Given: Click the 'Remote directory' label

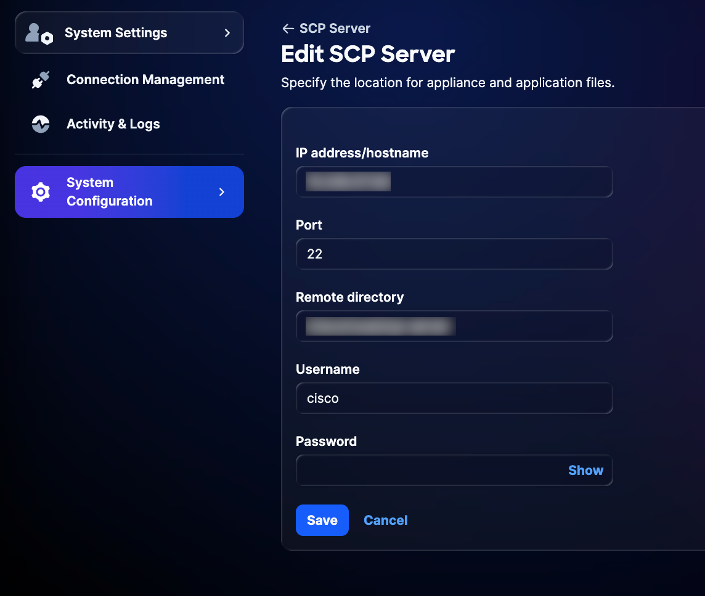Looking at the screenshot, I should [x=350, y=297].
